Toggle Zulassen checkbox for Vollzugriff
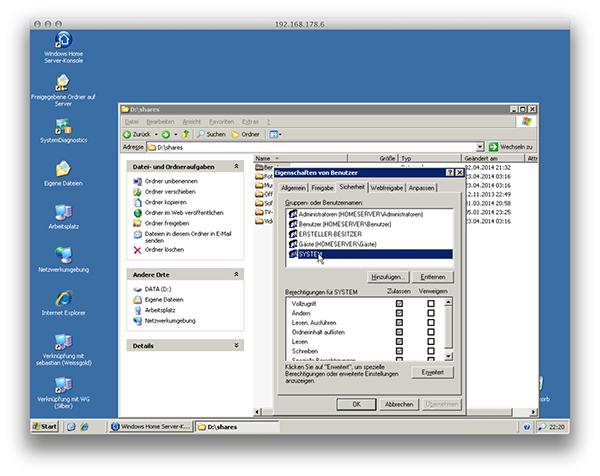Image resolution: width=600 pixels, height=476 pixels. (x=400, y=302)
